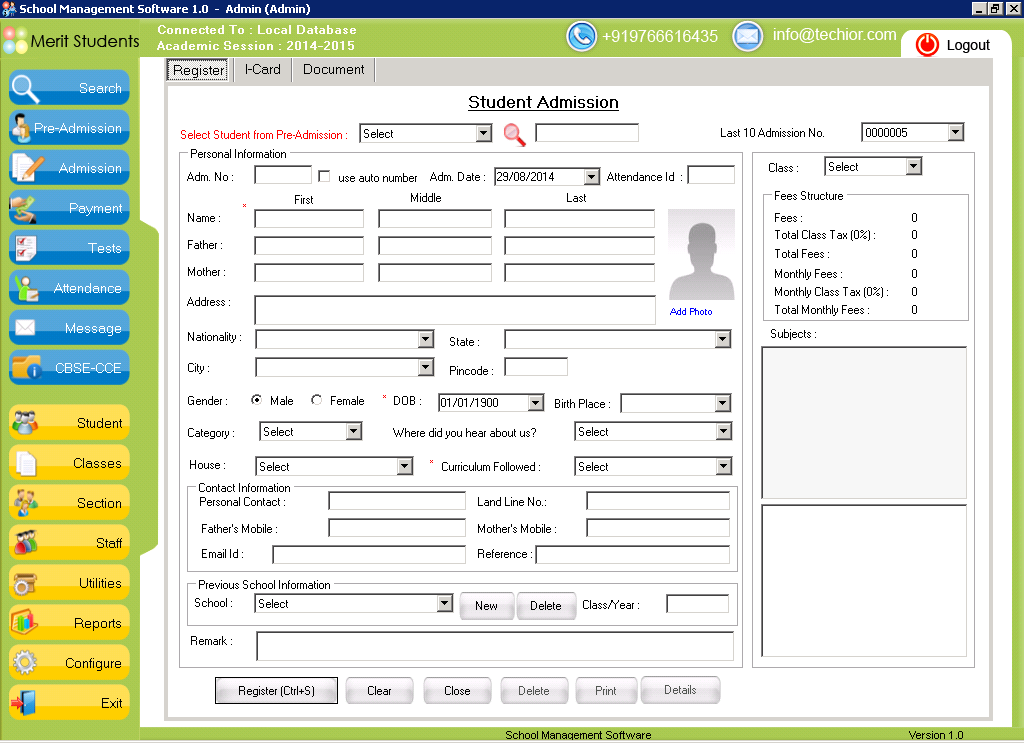This screenshot has width=1024, height=743.
Task: Open Pre-Admission via its sidebar icon
Action: (22, 128)
